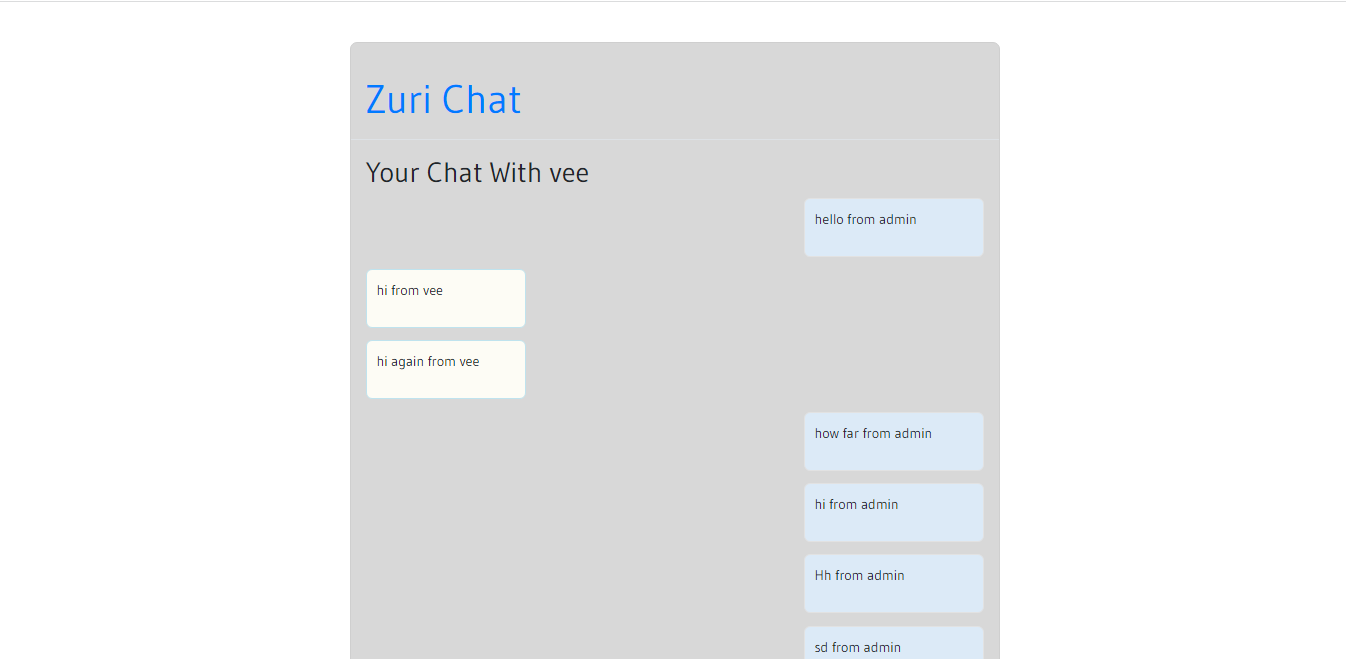
Task: Click the 'Hh' text in admin's message
Action: pos(823,575)
